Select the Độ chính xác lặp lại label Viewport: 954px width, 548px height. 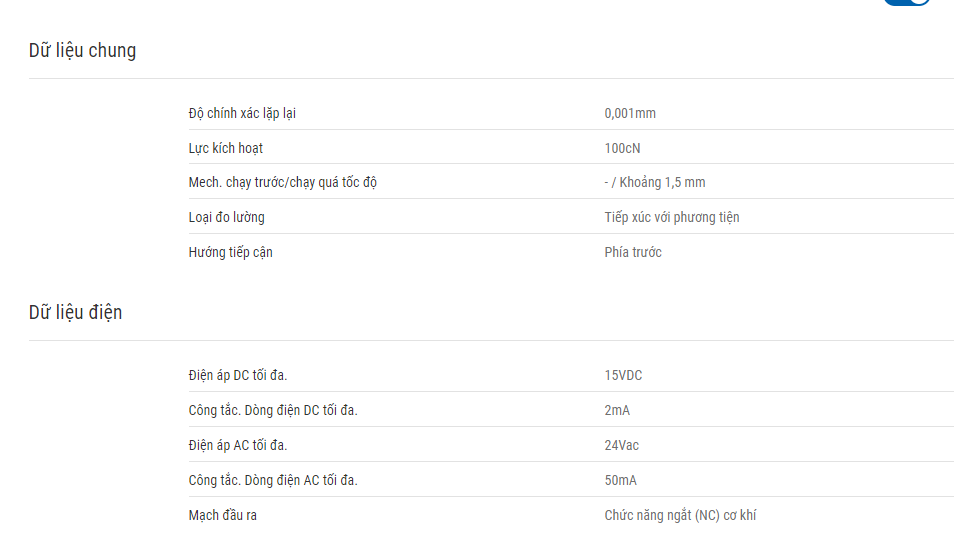coord(242,113)
